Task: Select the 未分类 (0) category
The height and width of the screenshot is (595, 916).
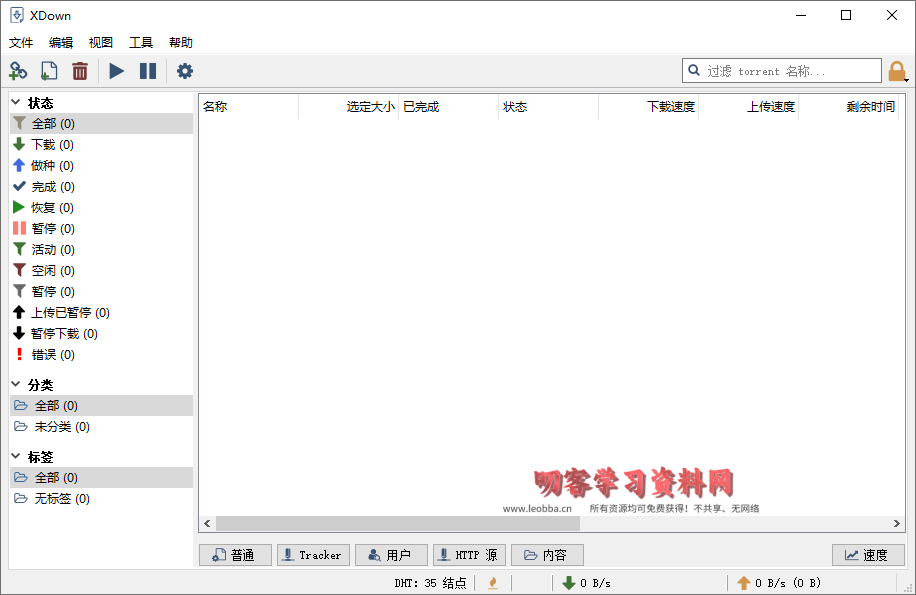Action: coord(102,427)
